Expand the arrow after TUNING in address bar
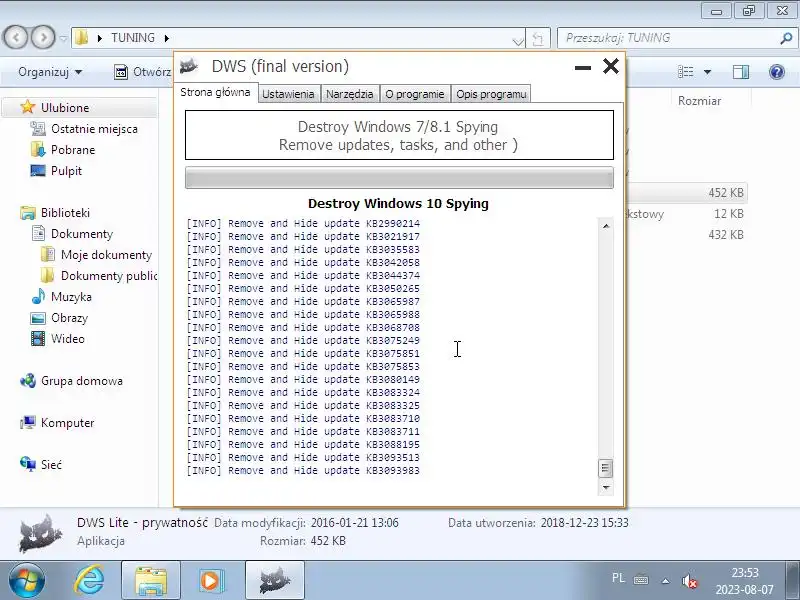 (167, 38)
